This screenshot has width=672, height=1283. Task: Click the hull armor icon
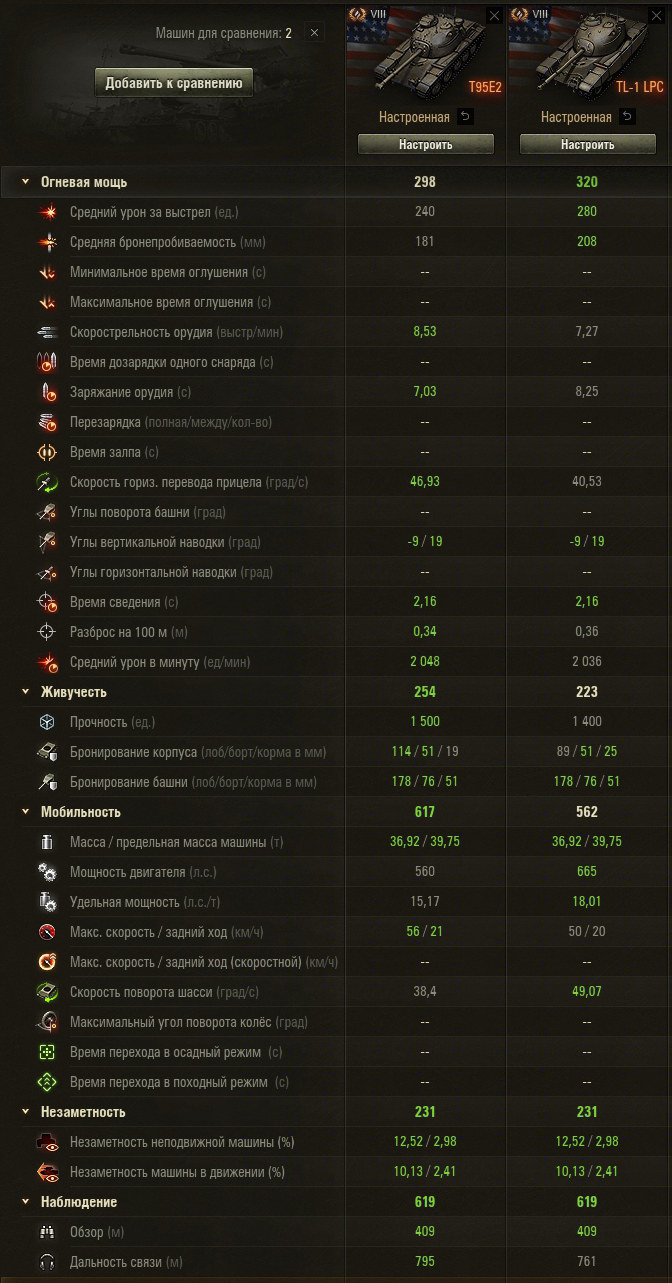[x=47, y=752]
